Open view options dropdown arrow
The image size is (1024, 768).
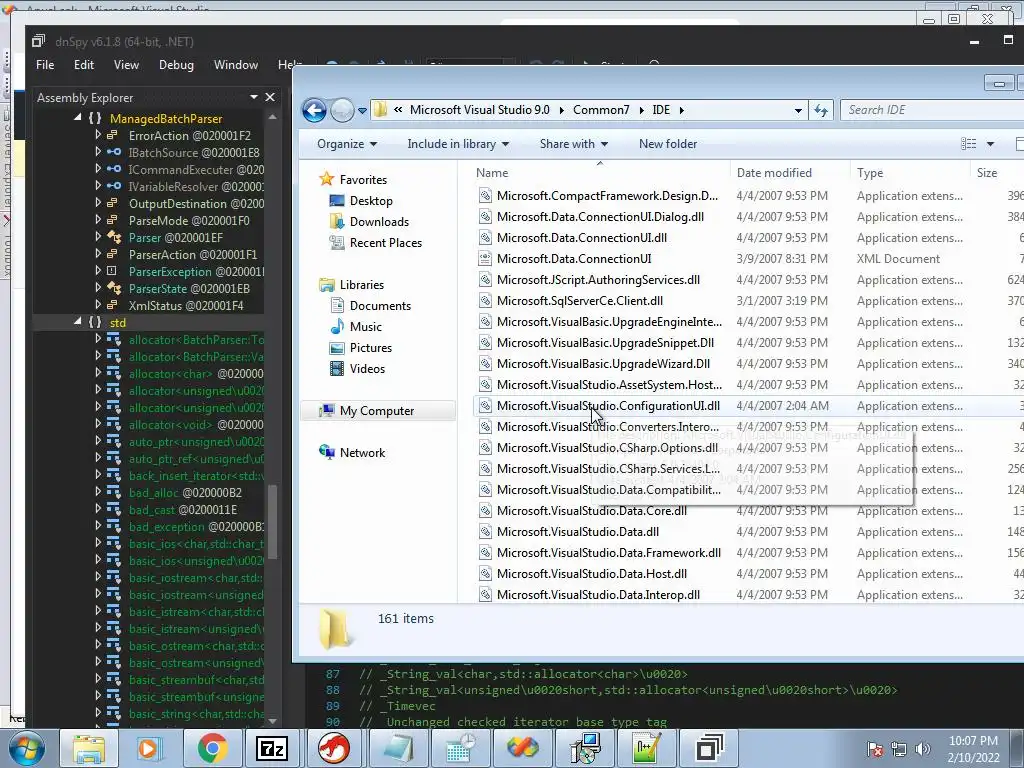[x=990, y=144]
